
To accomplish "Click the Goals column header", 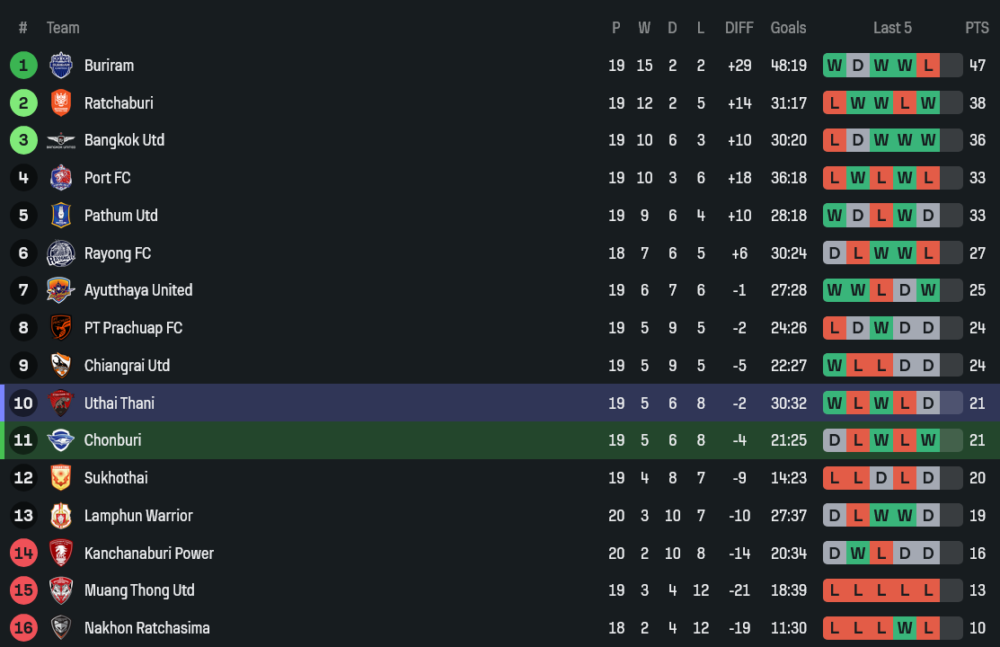I will [x=788, y=28].
